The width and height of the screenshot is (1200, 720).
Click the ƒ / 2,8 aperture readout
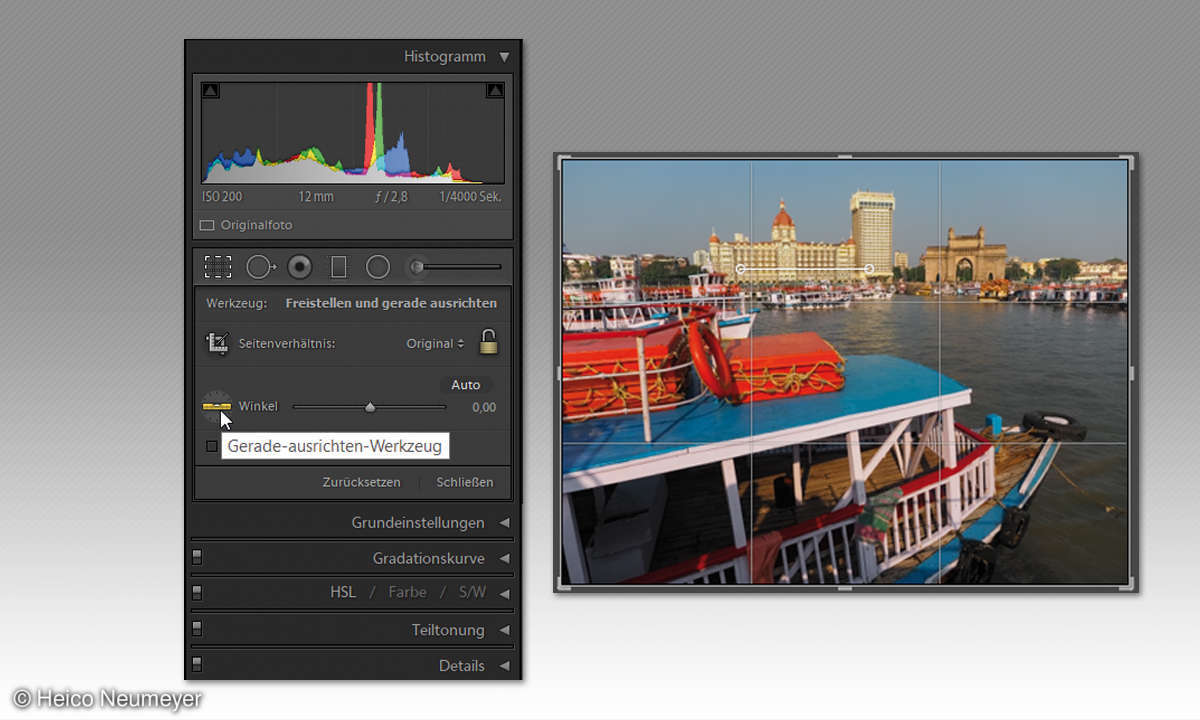[x=391, y=197]
